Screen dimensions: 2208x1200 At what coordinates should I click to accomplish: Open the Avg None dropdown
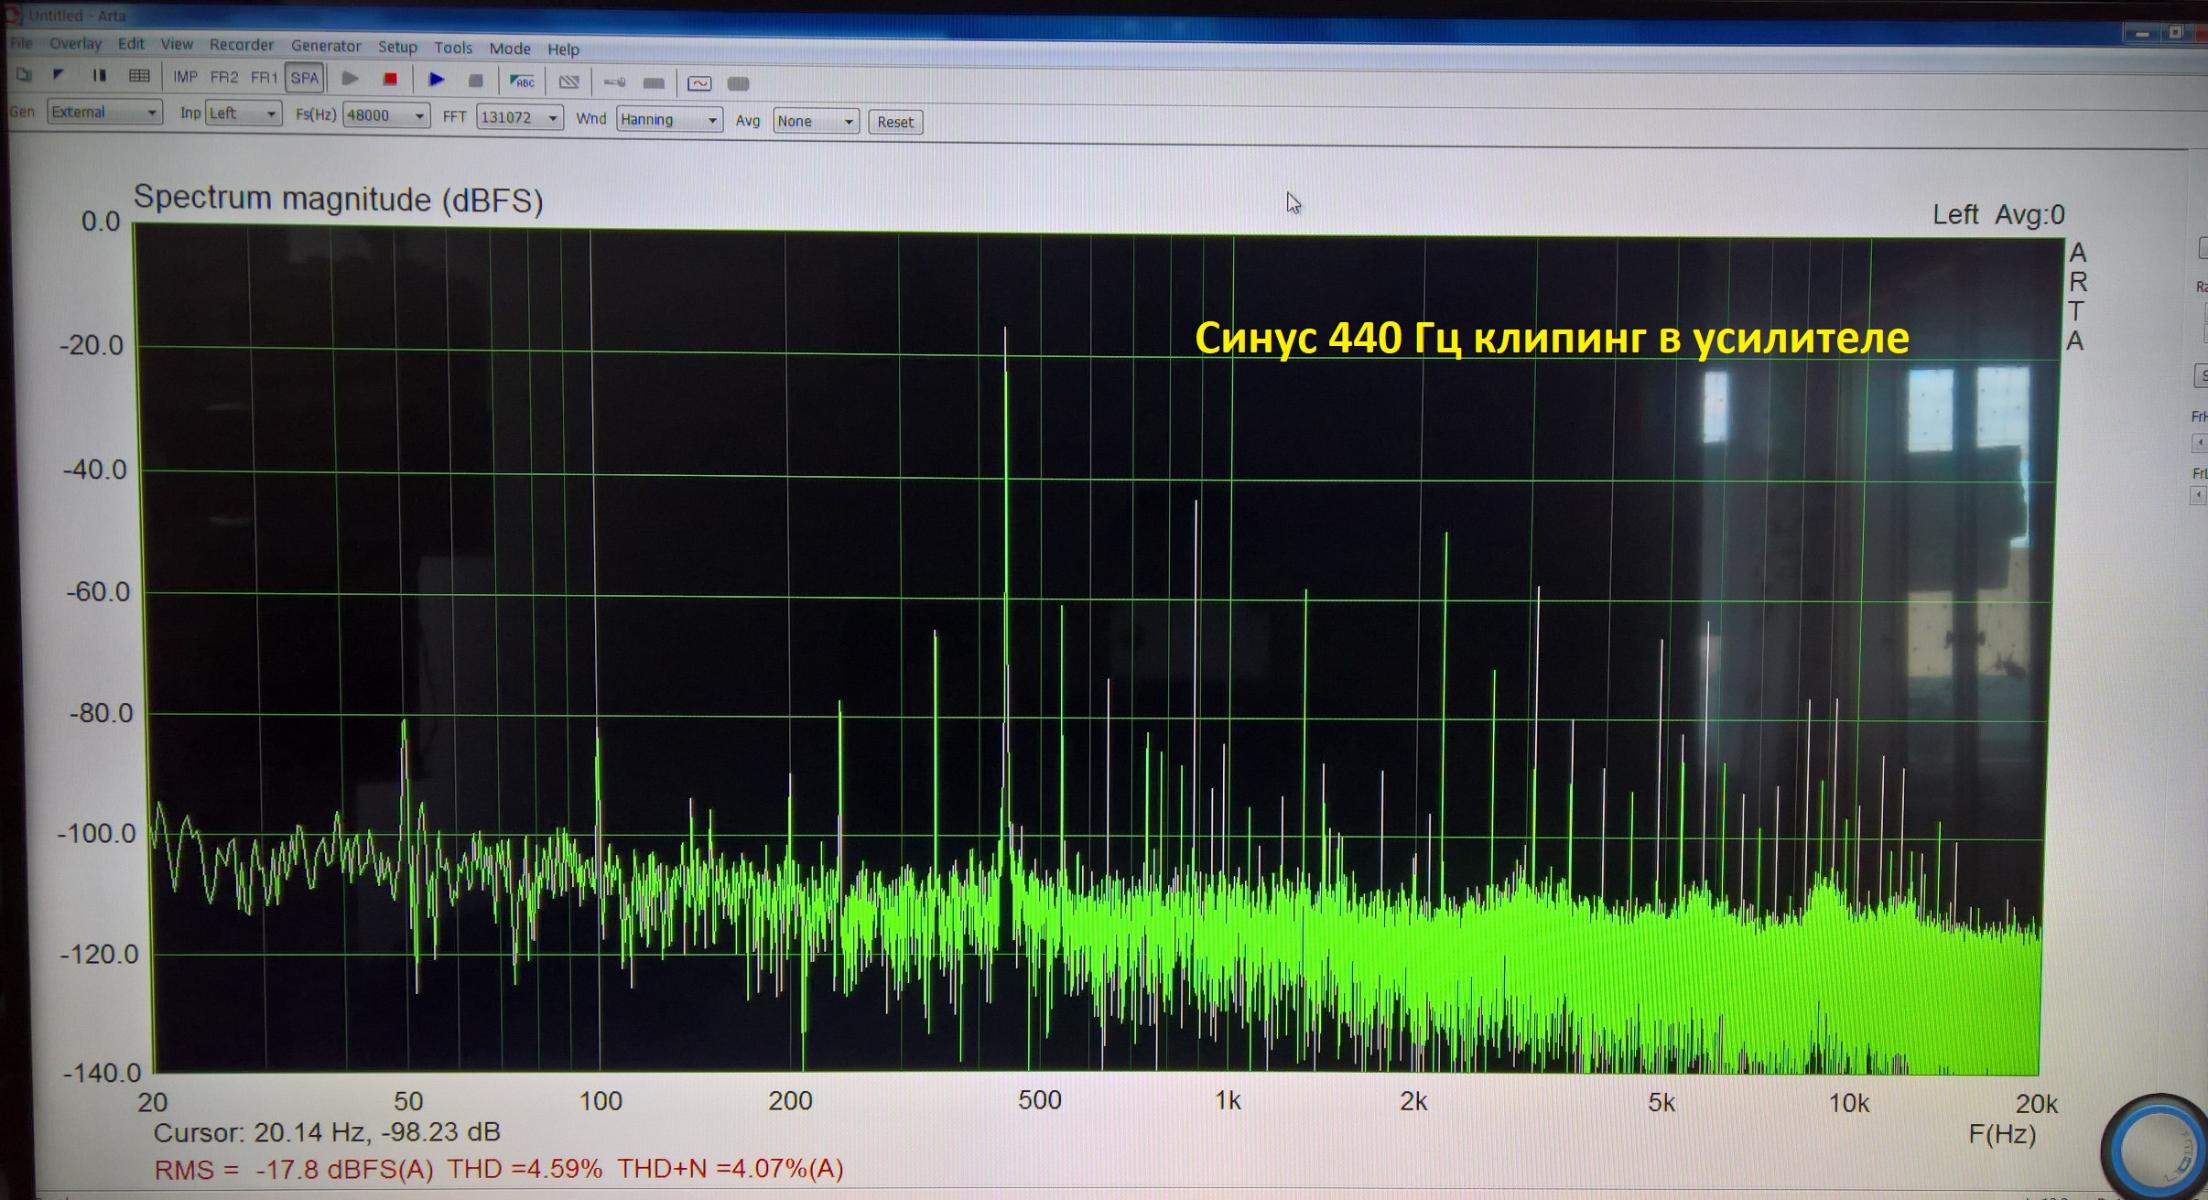click(816, 121)
